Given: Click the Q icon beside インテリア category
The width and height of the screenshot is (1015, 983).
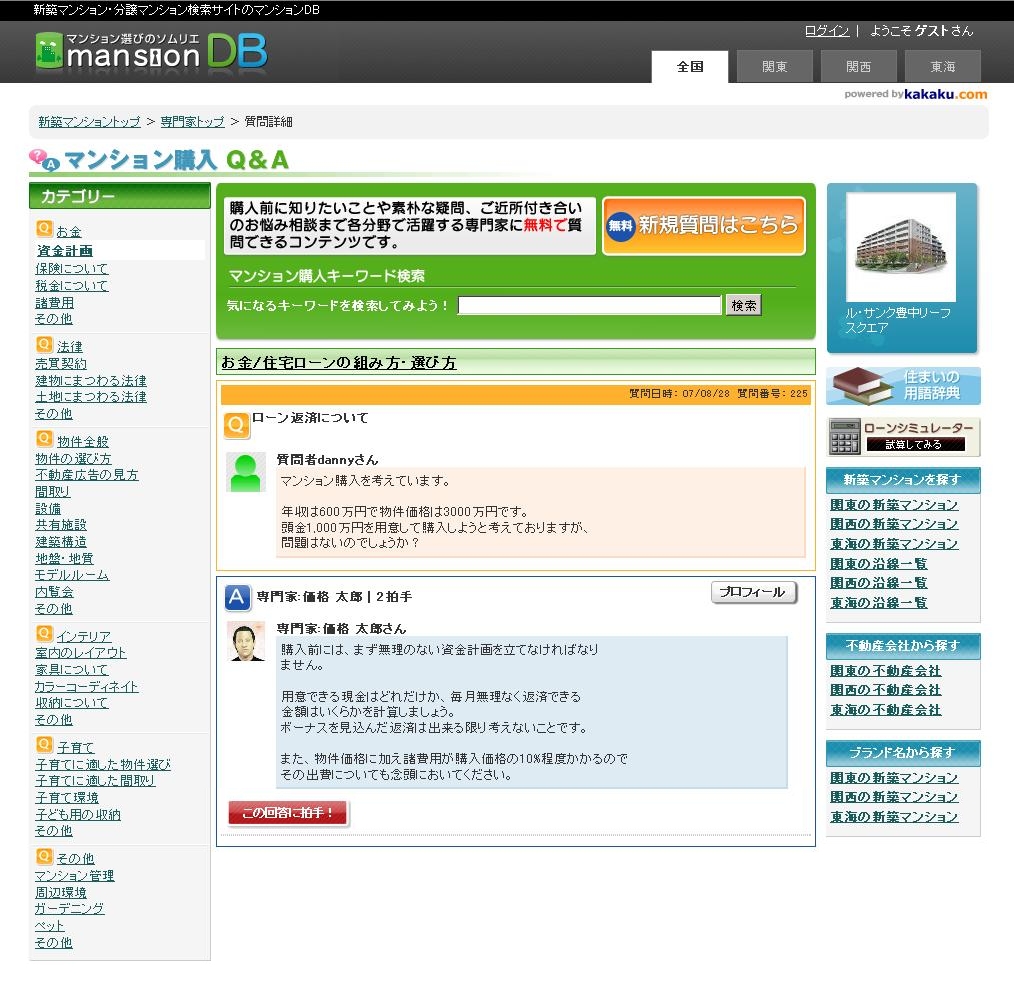Looking at the screenshot, I should coord(44,634).
